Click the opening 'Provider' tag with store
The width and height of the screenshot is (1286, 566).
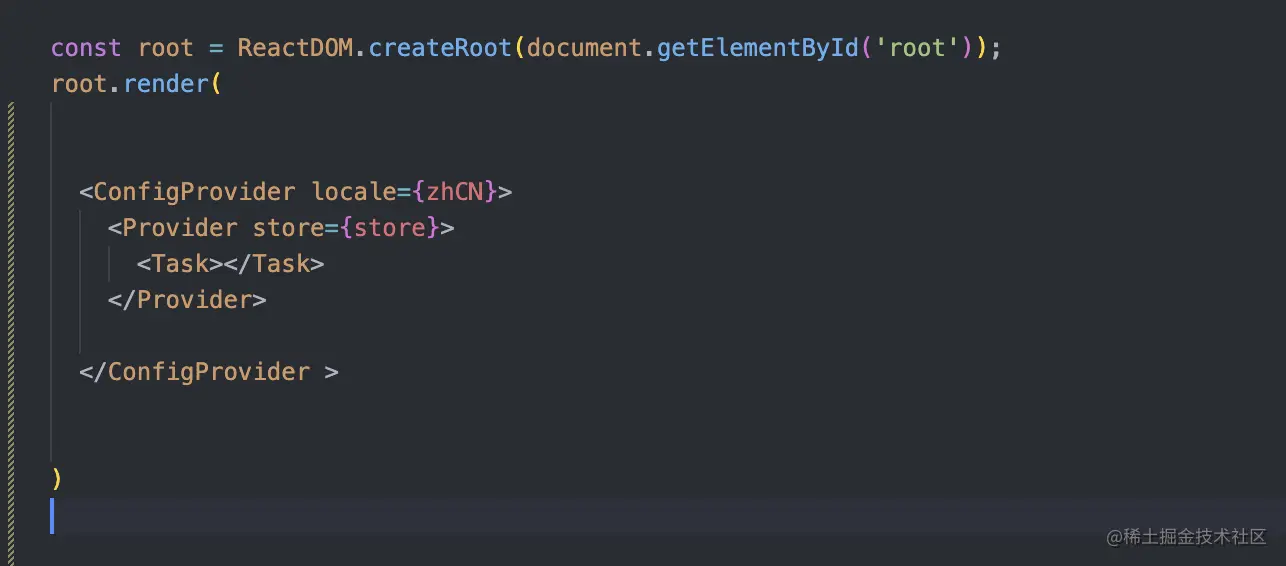[x=180, y=228]
